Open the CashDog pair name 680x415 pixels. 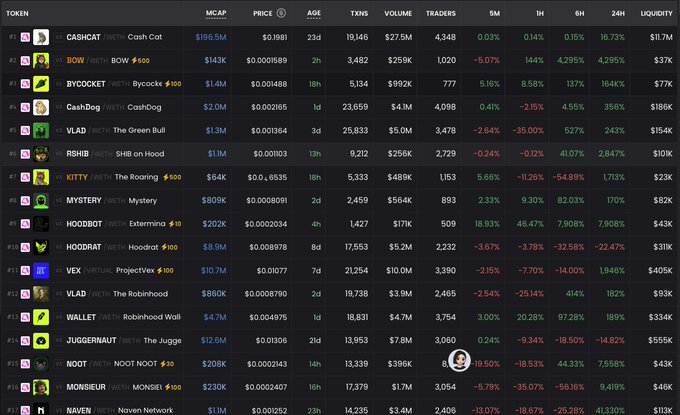(114, 107)
